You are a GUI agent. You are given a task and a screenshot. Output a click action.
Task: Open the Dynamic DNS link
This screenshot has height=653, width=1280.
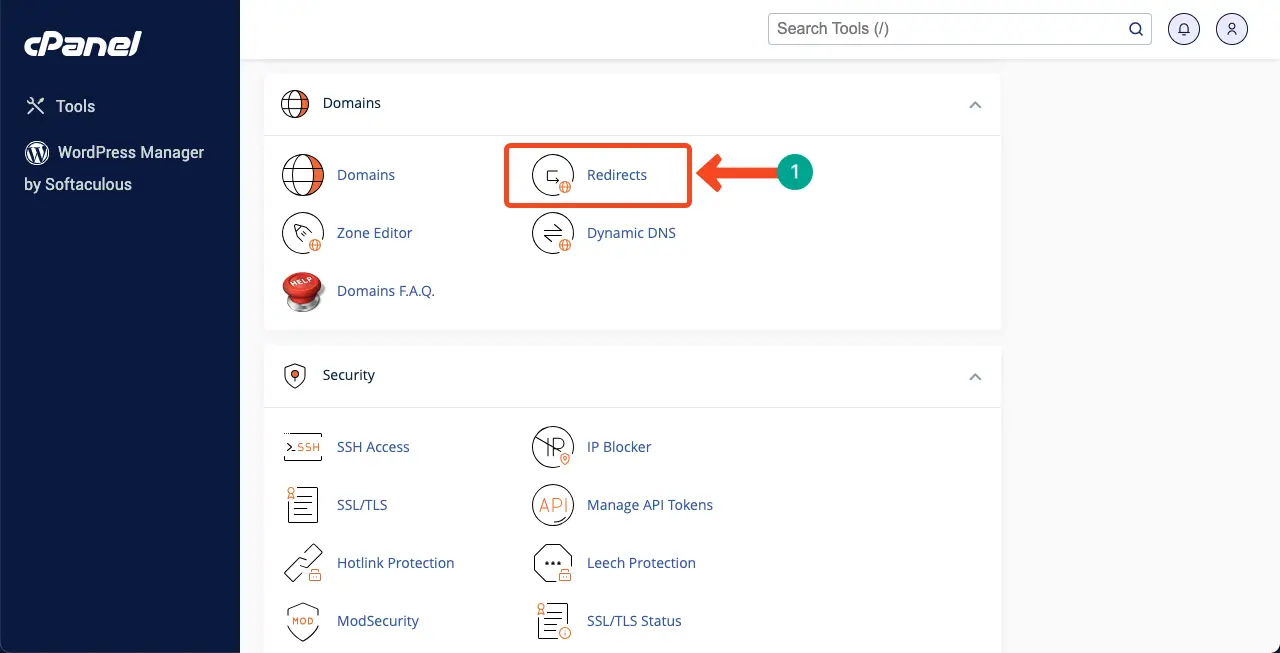(631, 233)
